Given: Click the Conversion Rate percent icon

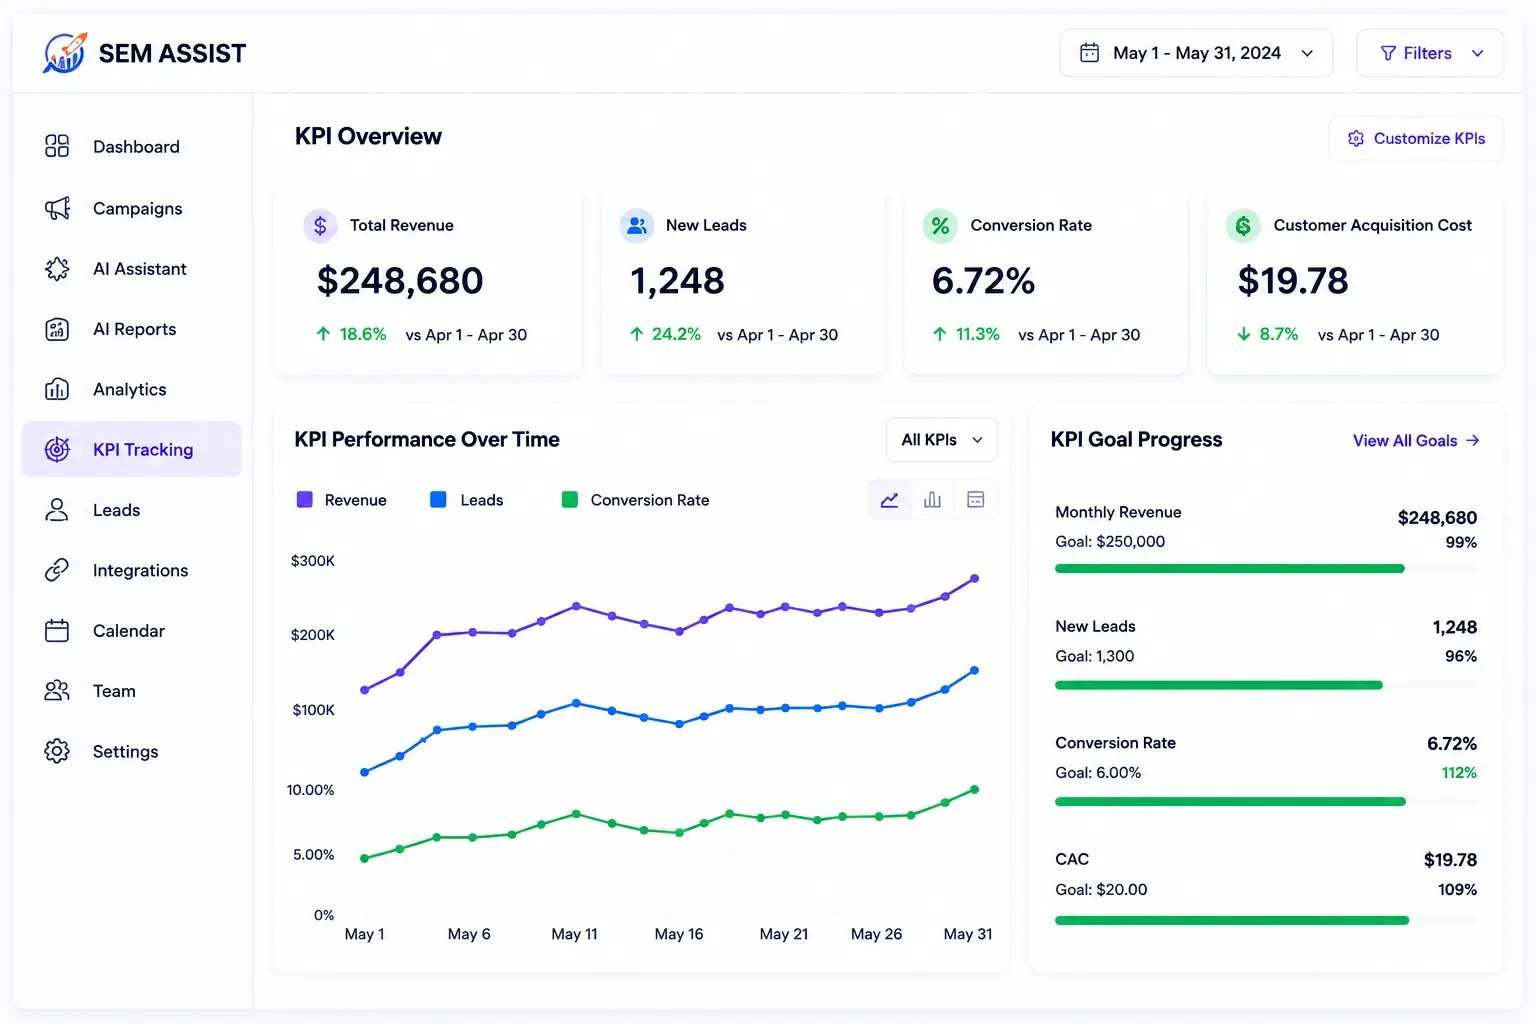Looking at the screenshot, I should pyautogui.click(x=940, y=226).
